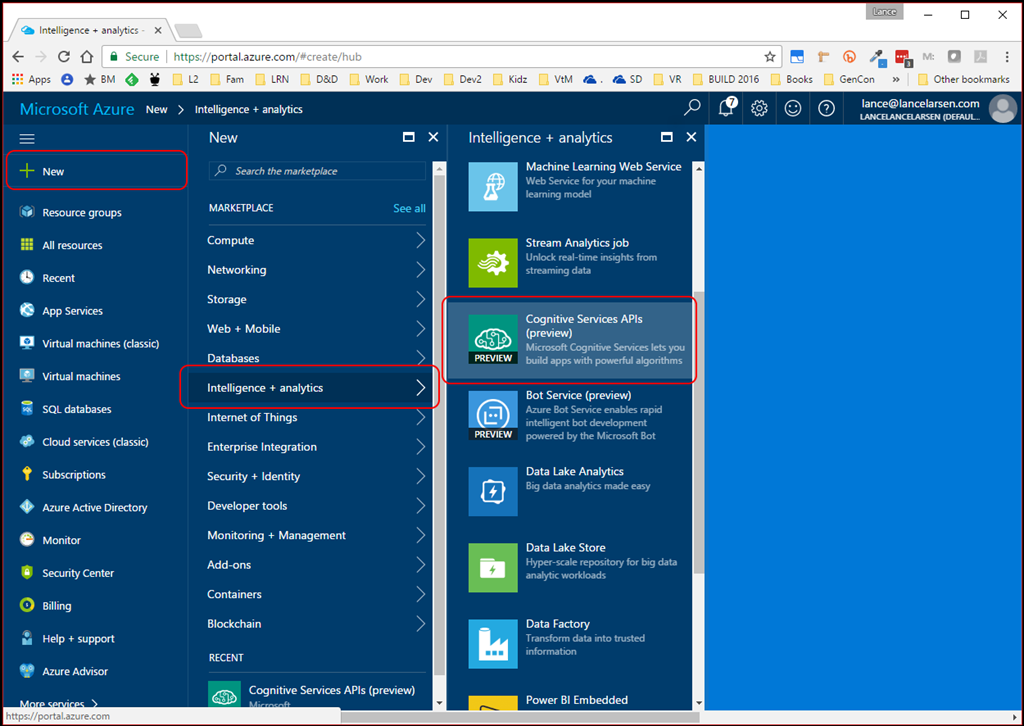Click the New button in sidebar
Screen dimensions: 1024x726
point(97,171)
